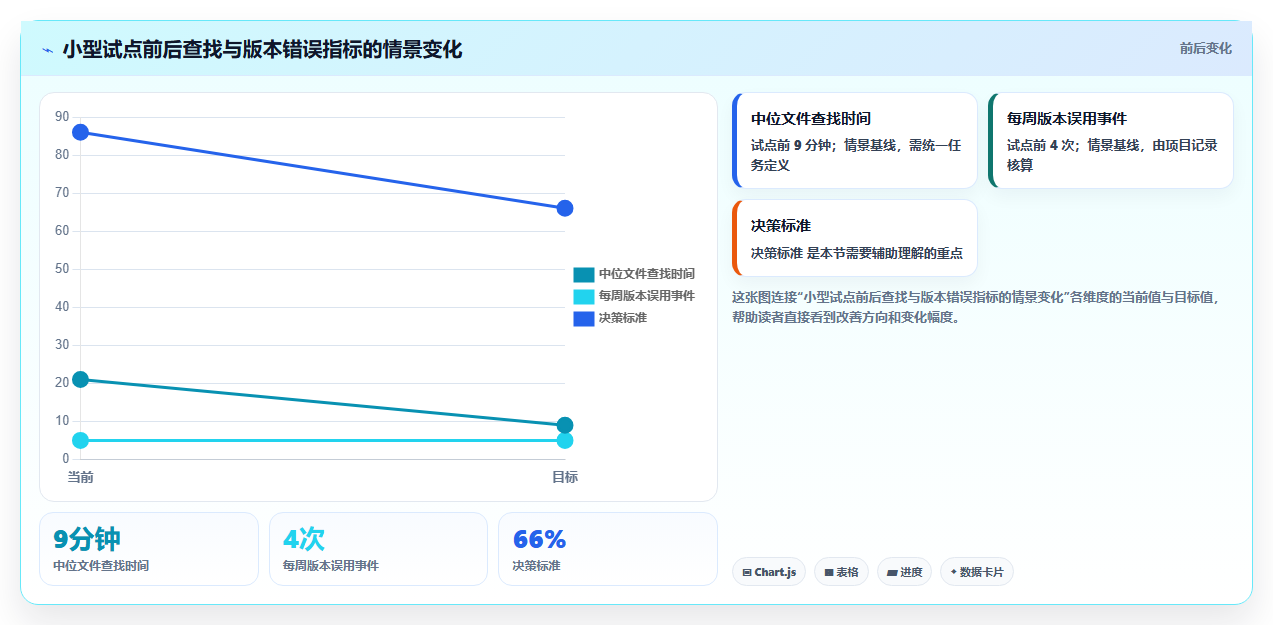Image resolution: width=1273 pixels, height=625 pixels.
Task: Toggle 决策标准 legend swatch
Action: click(x=584, y=318)
